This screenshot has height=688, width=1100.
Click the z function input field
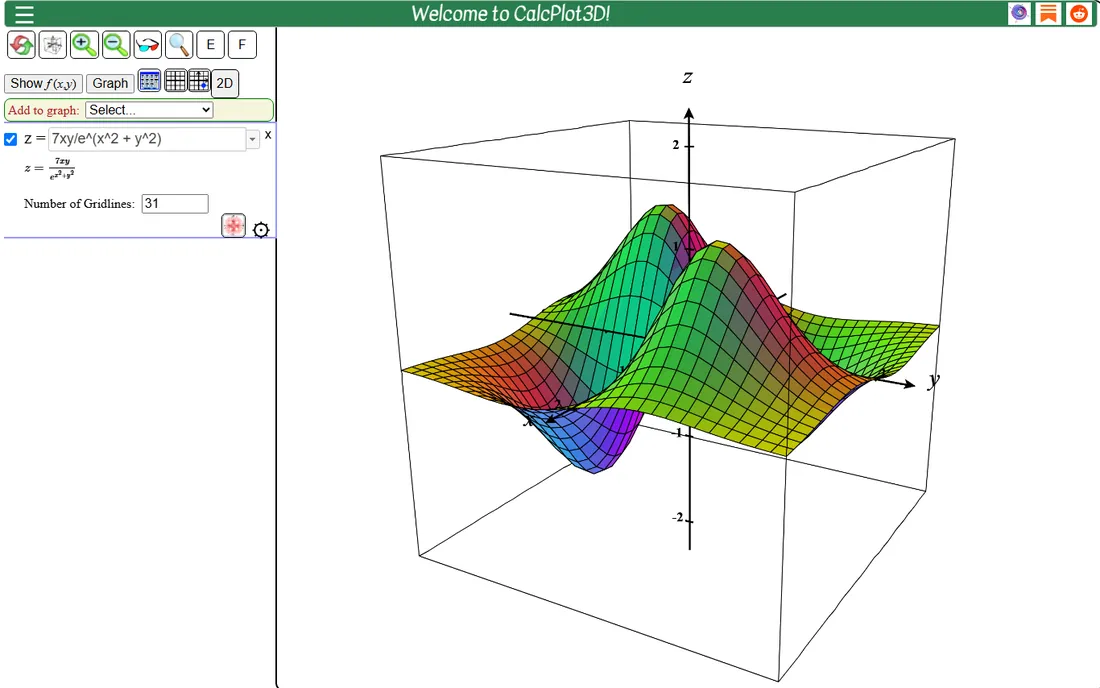pyautogui.click(x=147, y=139)
